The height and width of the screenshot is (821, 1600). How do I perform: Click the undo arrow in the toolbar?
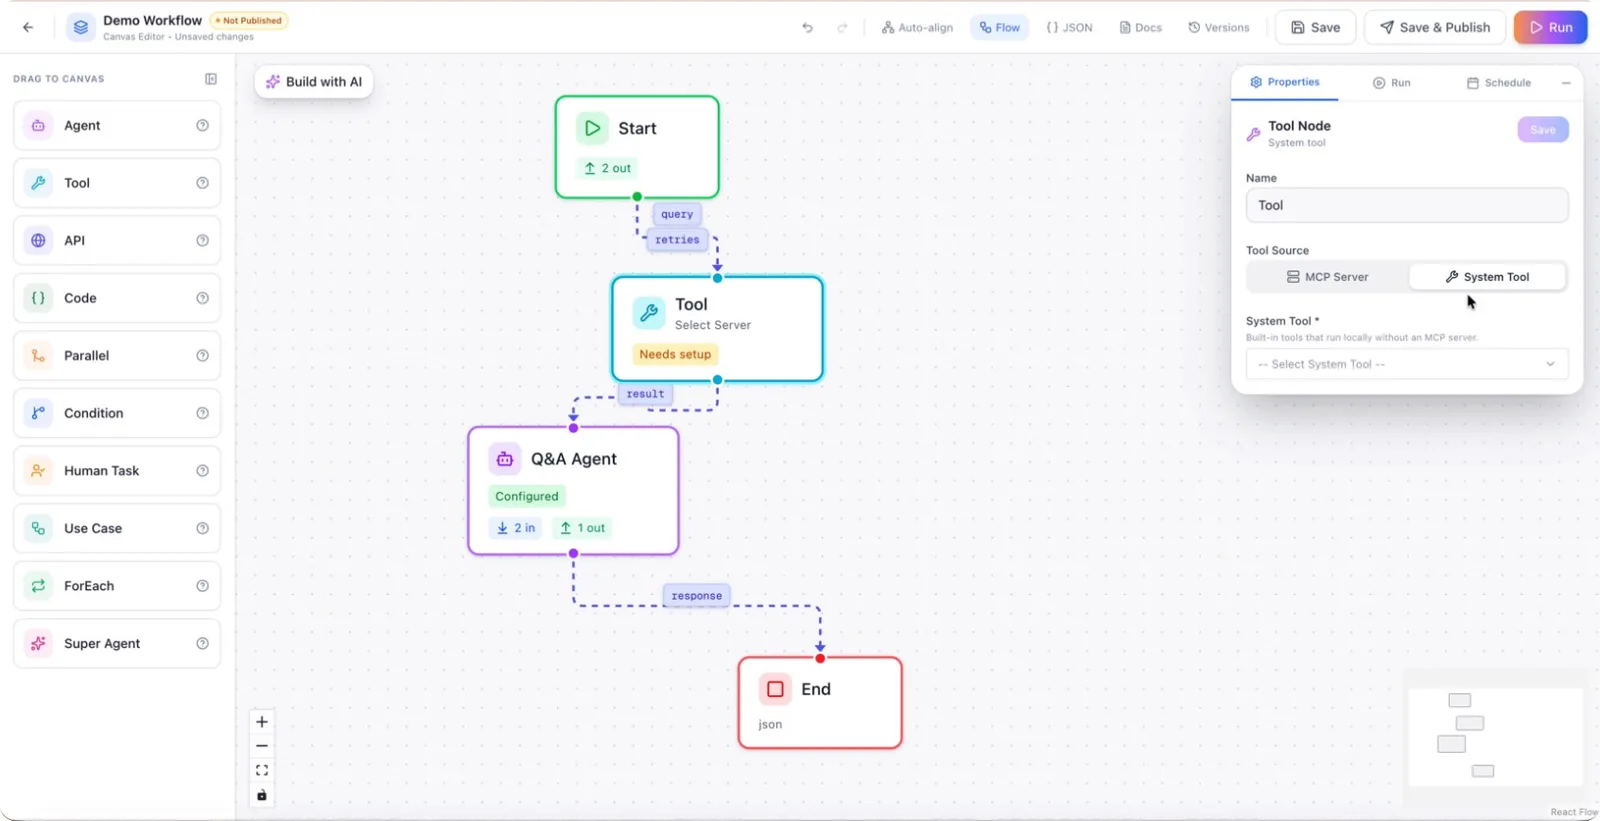[x=808, y=28]
